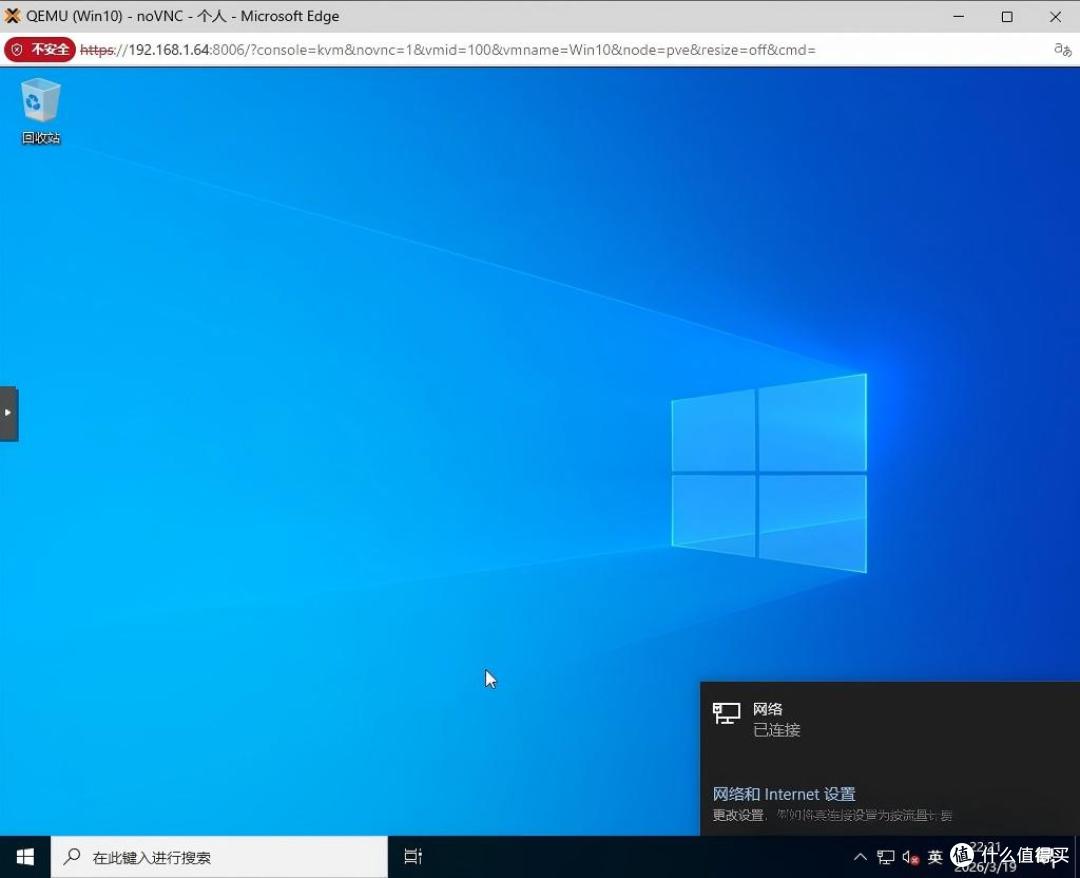Screen dimensions: 1080x878
Task: Click the noVNC icon in the window title
Action: pyautogui.click(x=12, y=16)
